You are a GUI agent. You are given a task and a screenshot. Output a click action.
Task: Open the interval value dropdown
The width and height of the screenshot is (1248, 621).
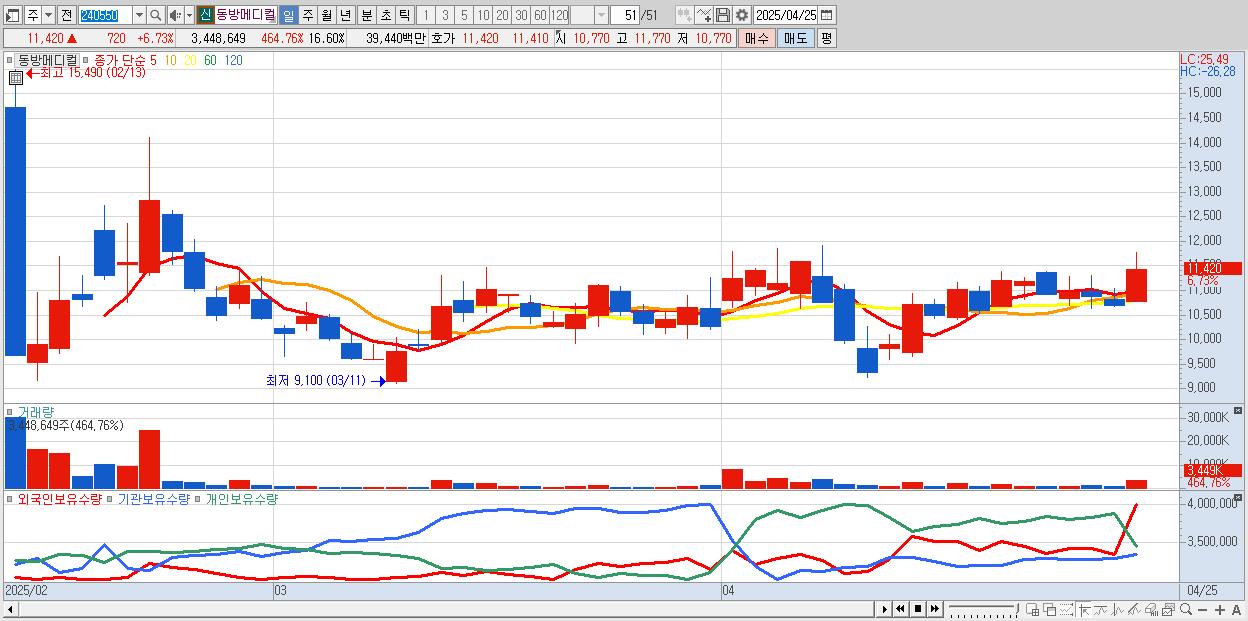(x=601, y=15)
